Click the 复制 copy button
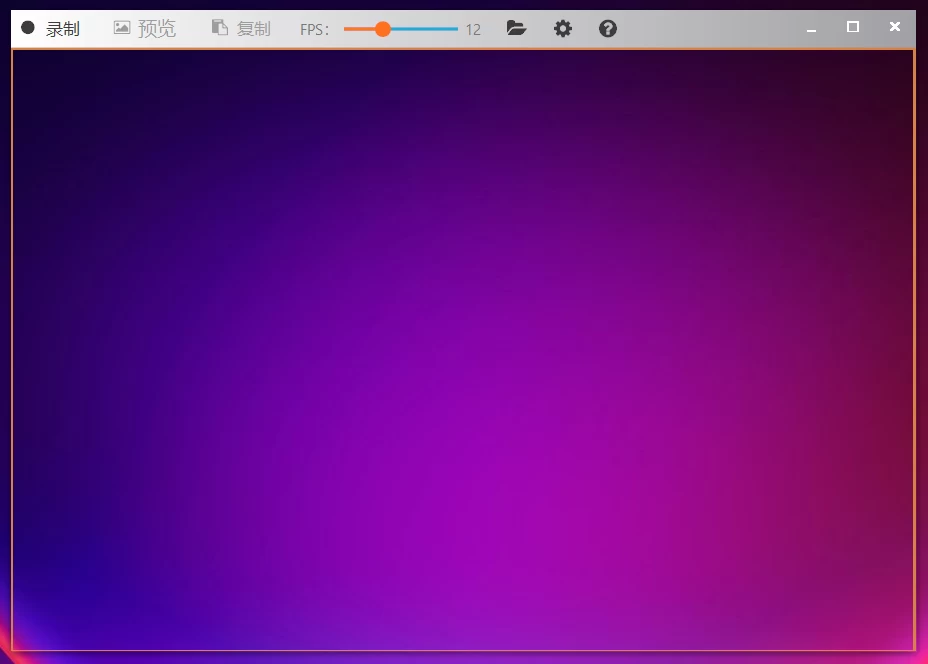928x664 pixels. click(241, 28)
